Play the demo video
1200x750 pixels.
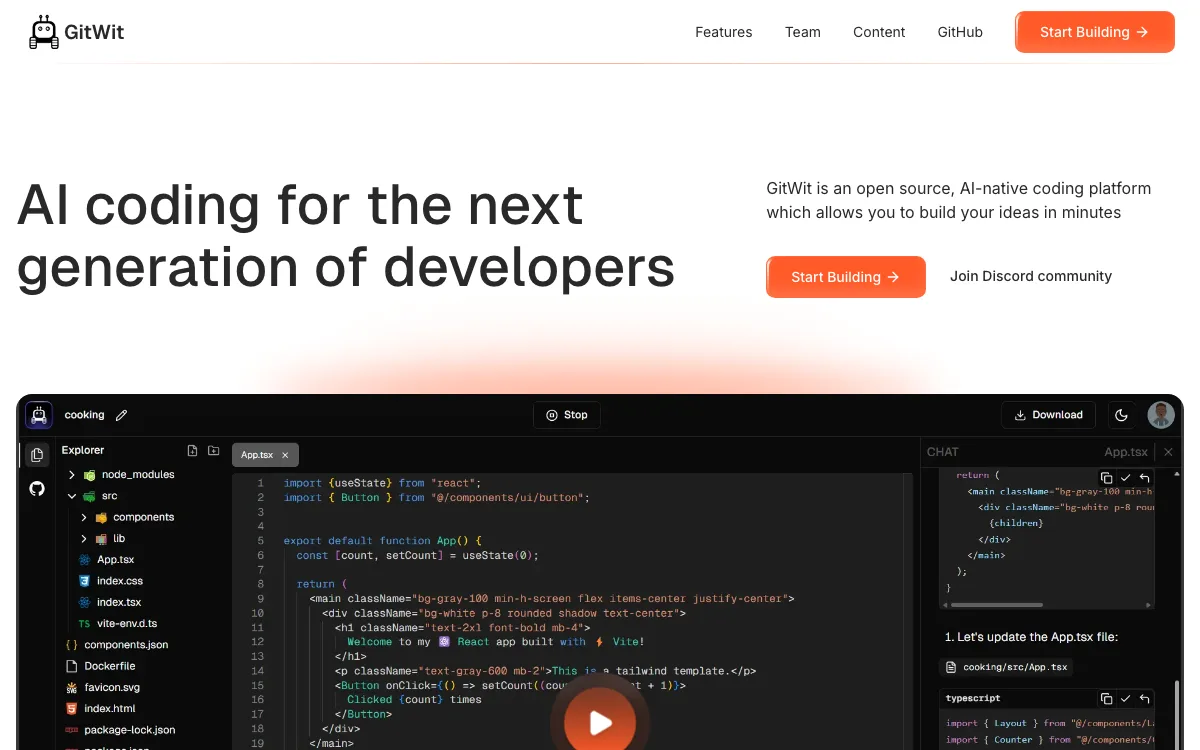(x=600, y=722)
